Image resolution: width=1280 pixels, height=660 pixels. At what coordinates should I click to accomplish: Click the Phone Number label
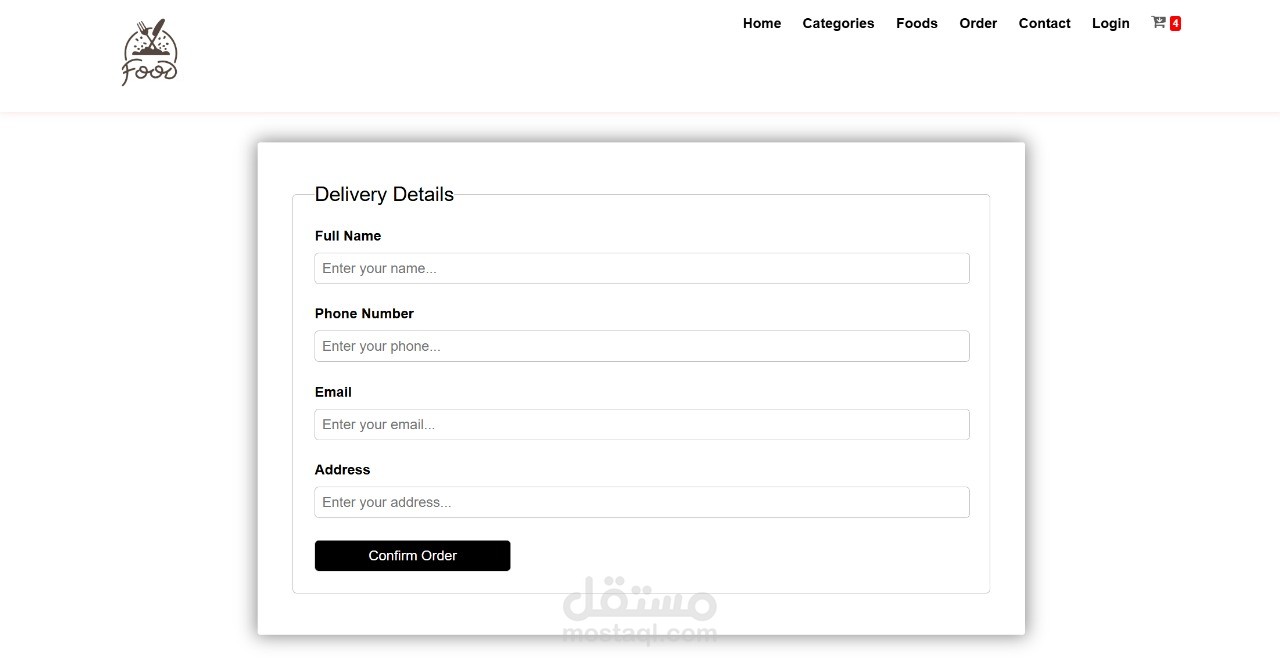pyautogui.click(x=364, y=314)
